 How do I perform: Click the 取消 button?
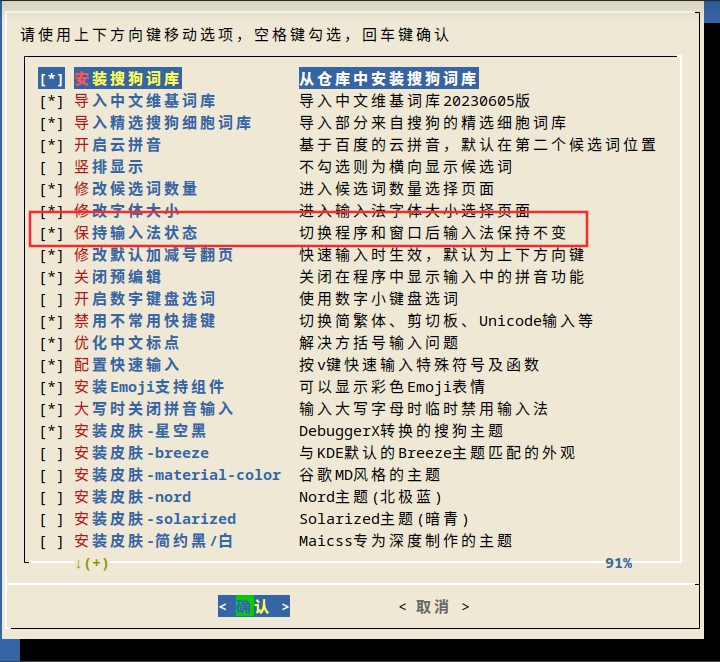[434, 606]
